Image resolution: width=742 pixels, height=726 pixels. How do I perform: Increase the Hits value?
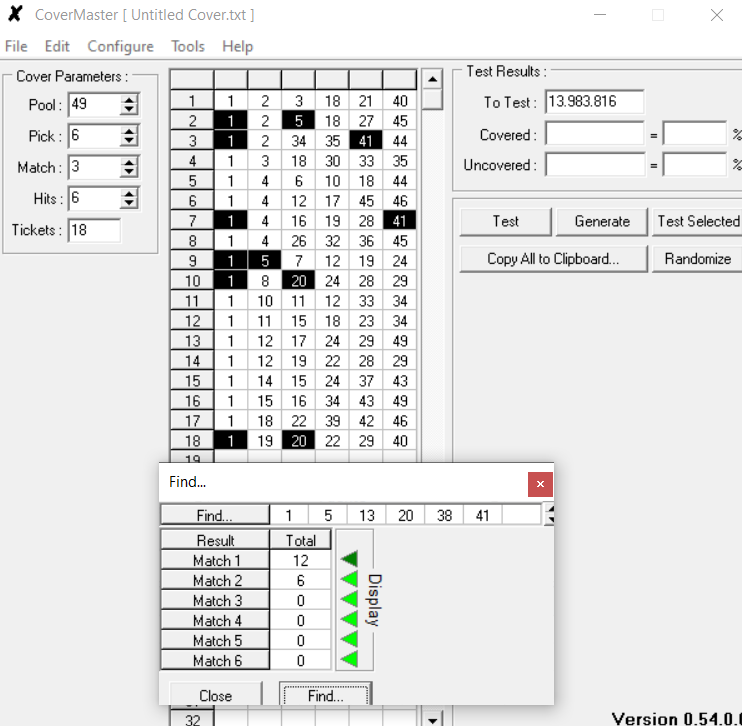point(129,194)
